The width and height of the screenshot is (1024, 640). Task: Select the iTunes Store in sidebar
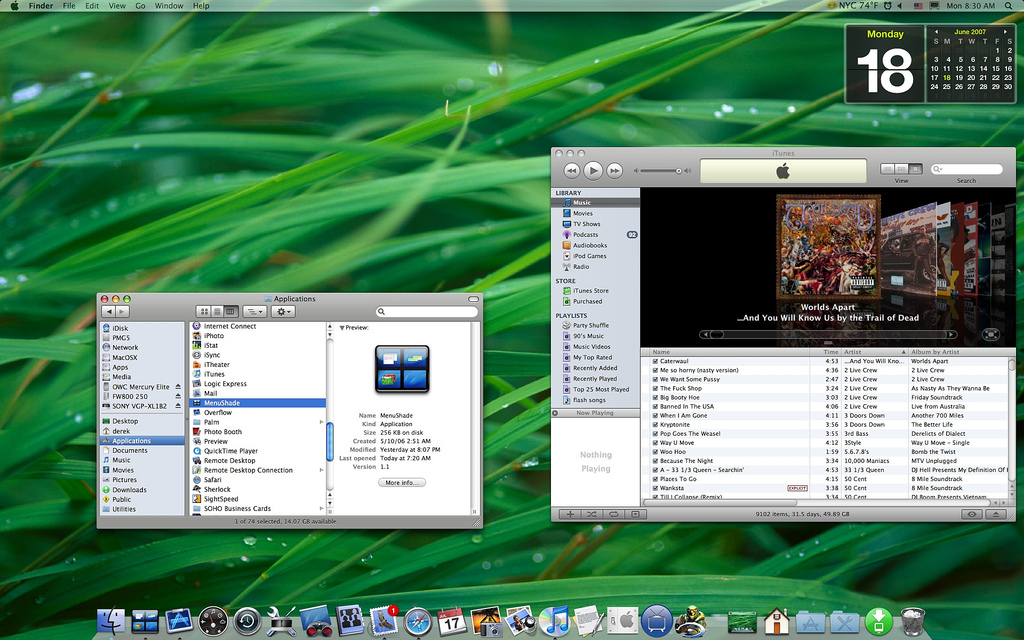(x=590, y=291)
